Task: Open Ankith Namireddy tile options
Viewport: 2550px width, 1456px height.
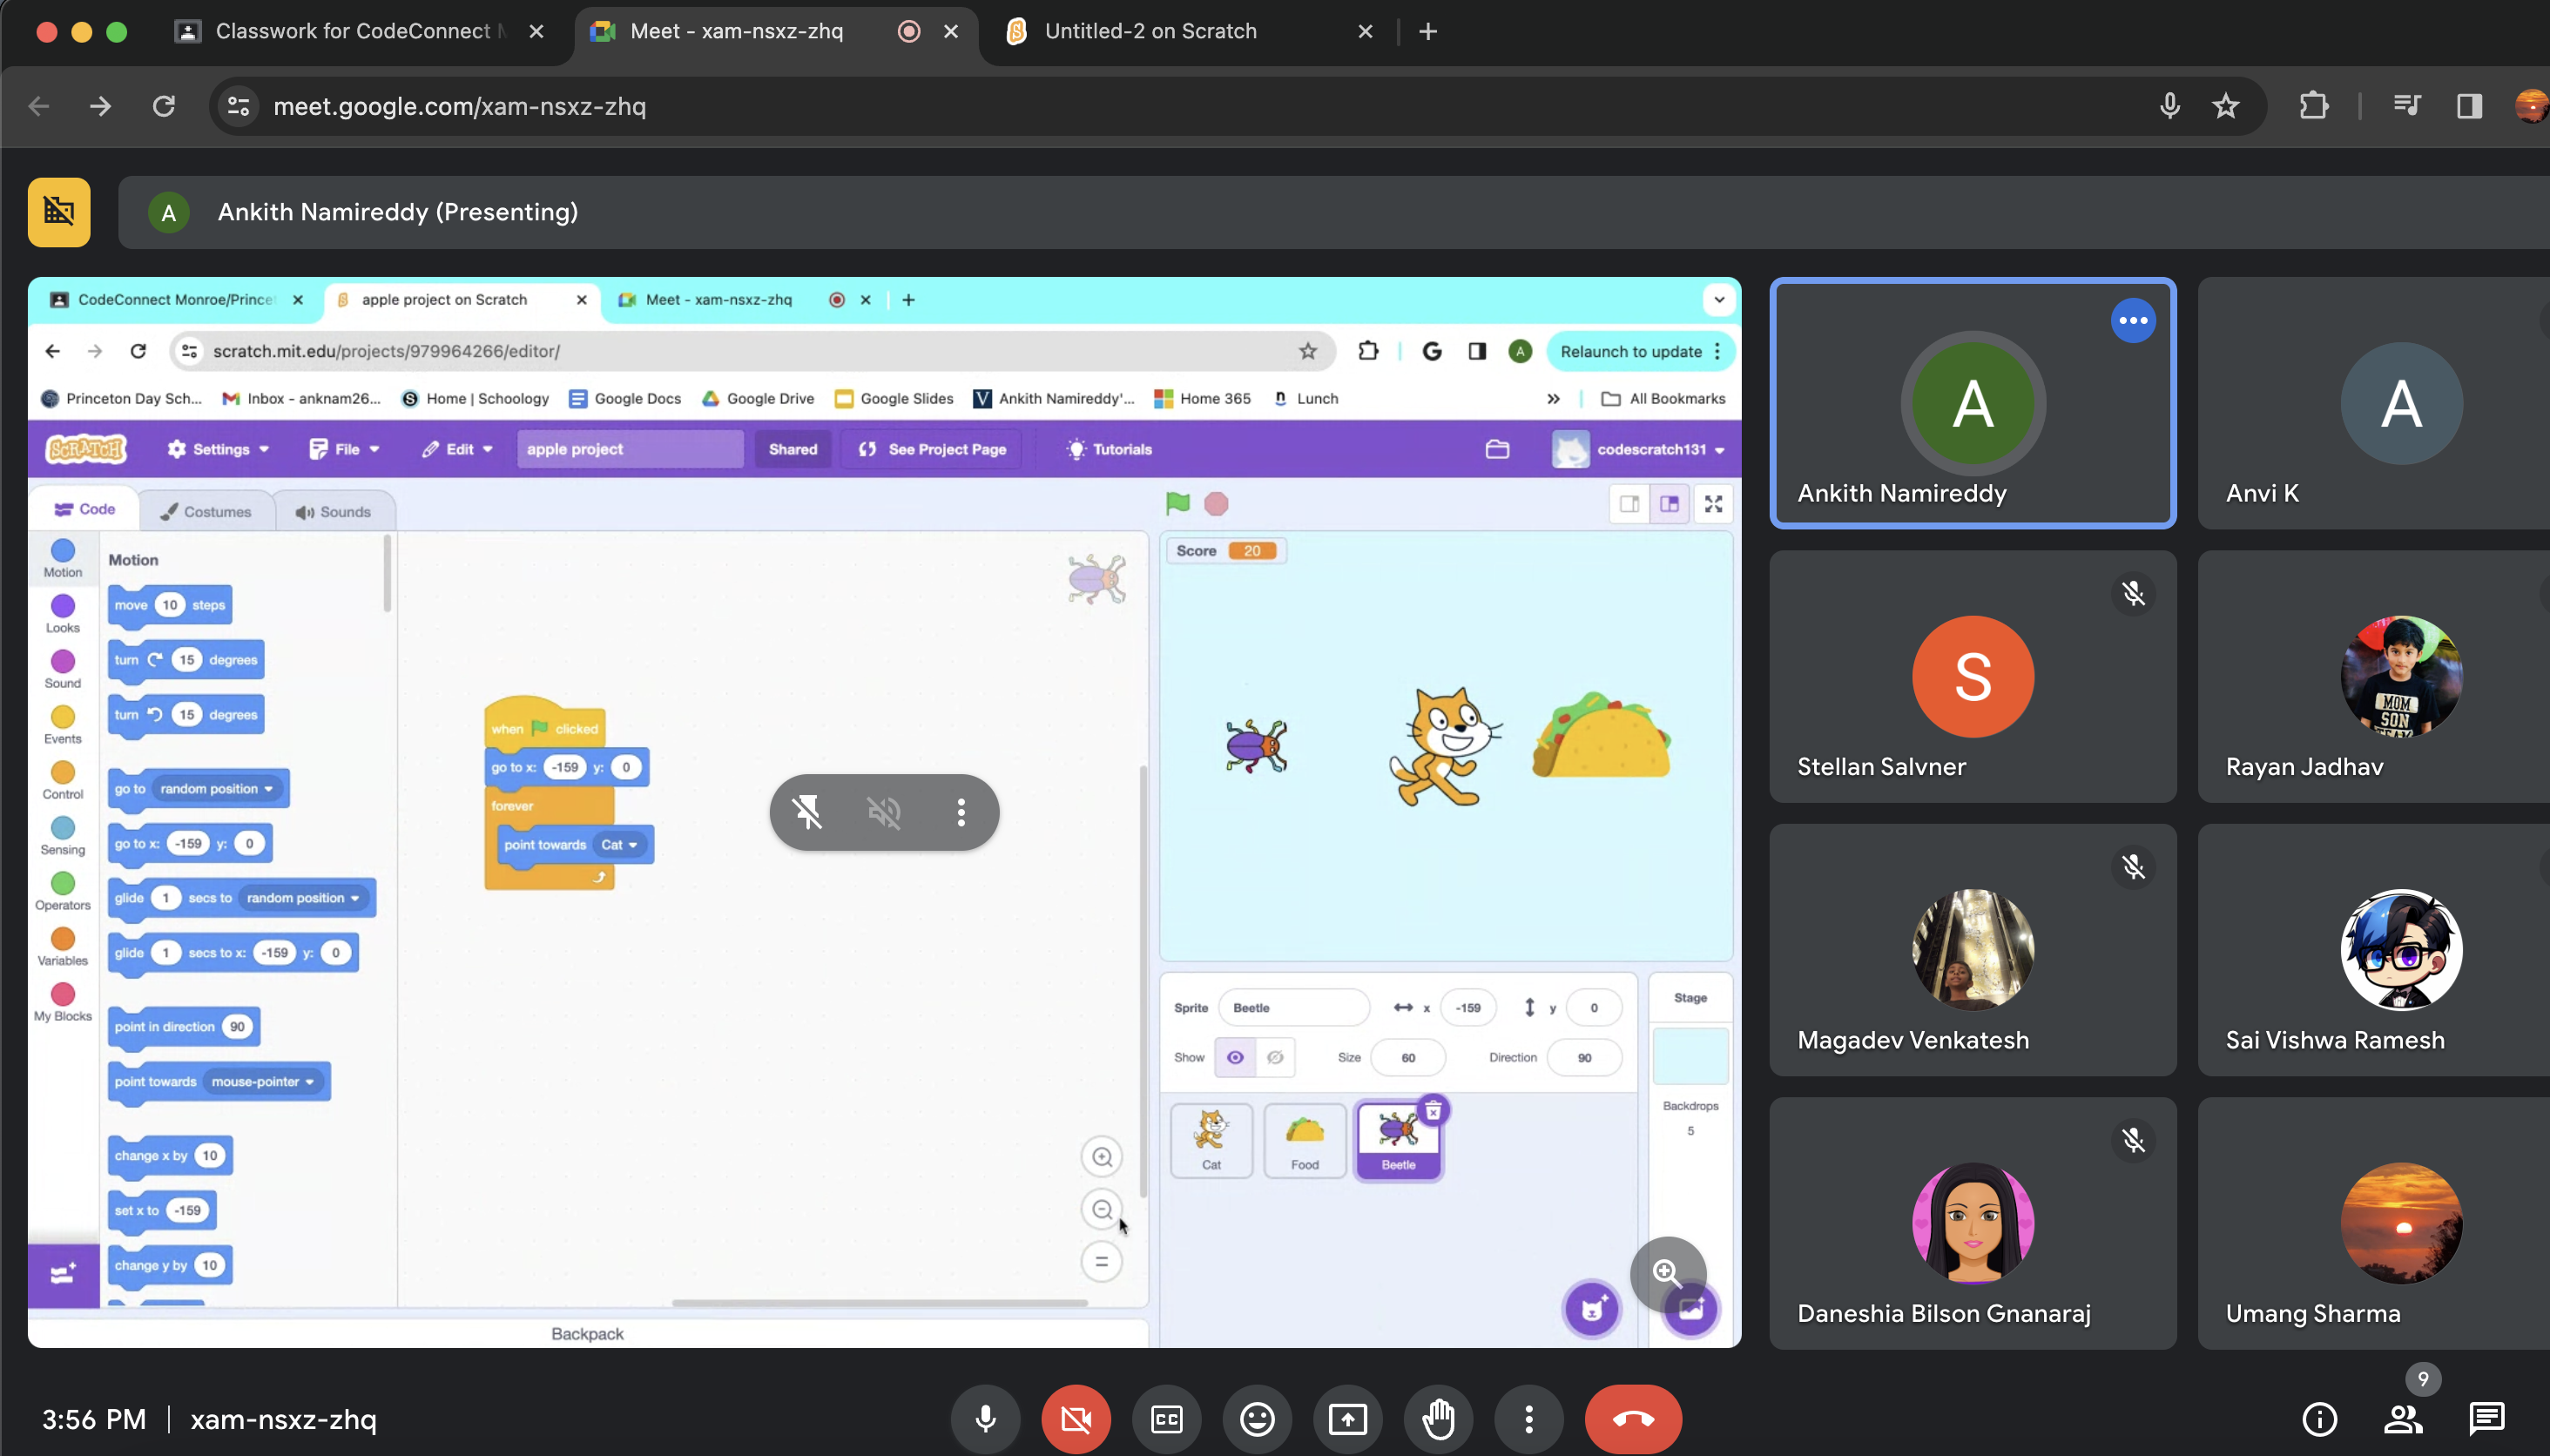Action: (x=2132, y=321)
